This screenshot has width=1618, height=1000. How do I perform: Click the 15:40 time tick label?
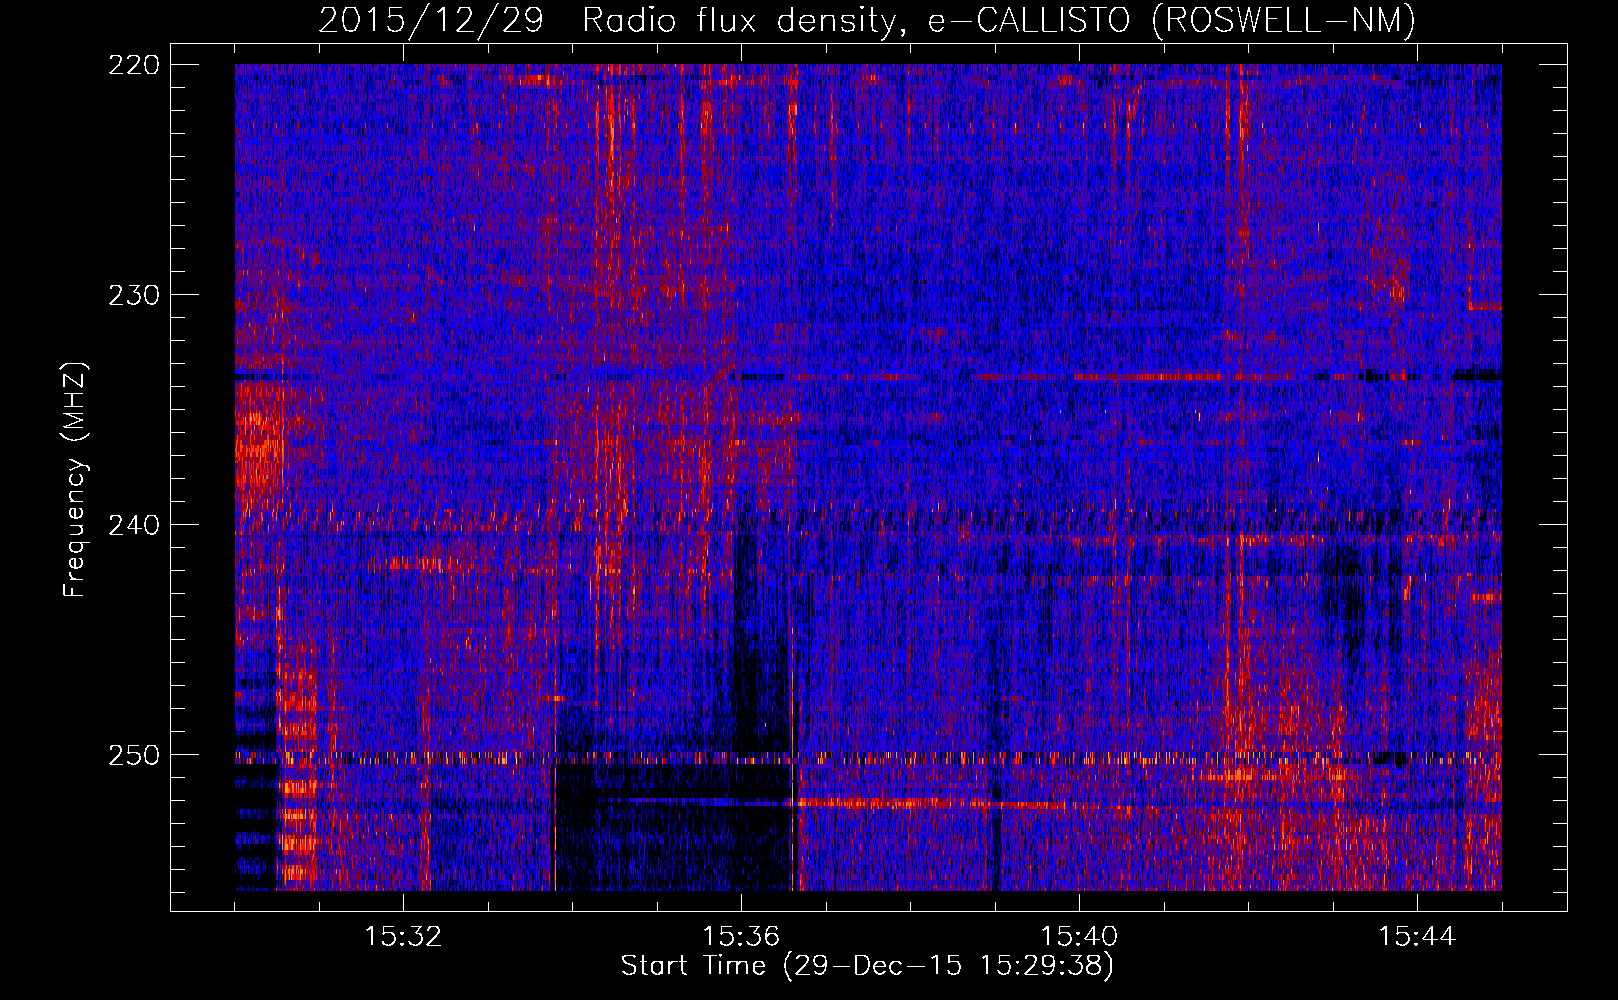[1079, 937]
